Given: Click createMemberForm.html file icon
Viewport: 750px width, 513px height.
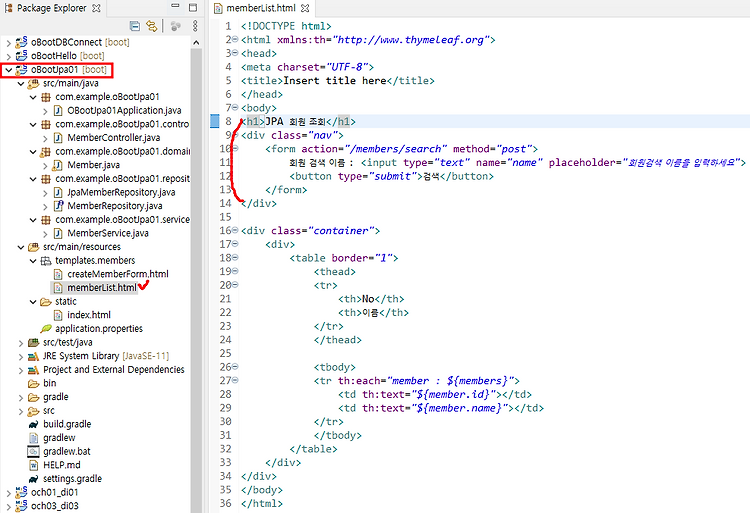Looking at the screenshot, I should coord(57,274).
